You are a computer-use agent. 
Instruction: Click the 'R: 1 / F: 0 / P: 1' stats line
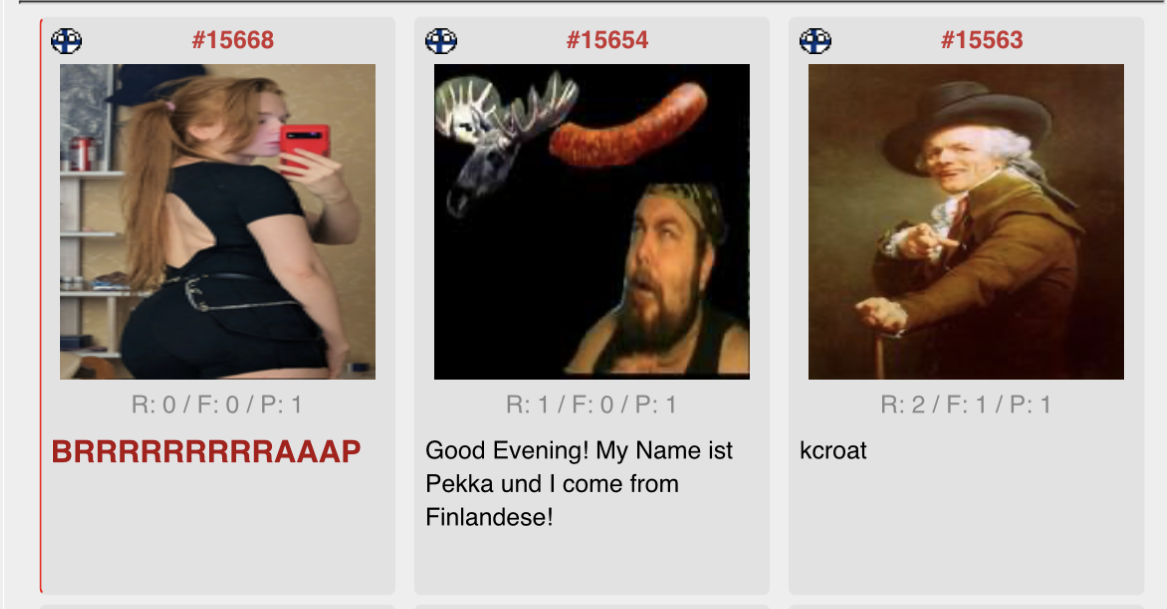592,405
